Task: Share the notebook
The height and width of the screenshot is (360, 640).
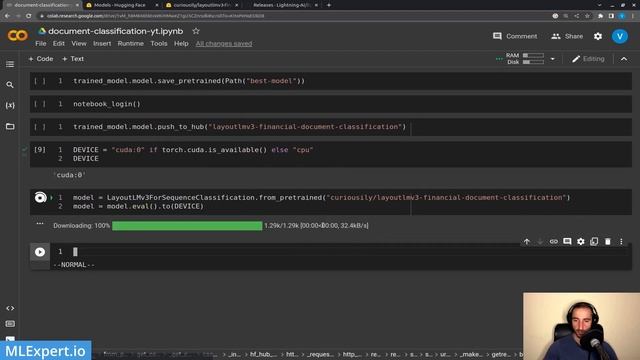Action: (567, 36)
